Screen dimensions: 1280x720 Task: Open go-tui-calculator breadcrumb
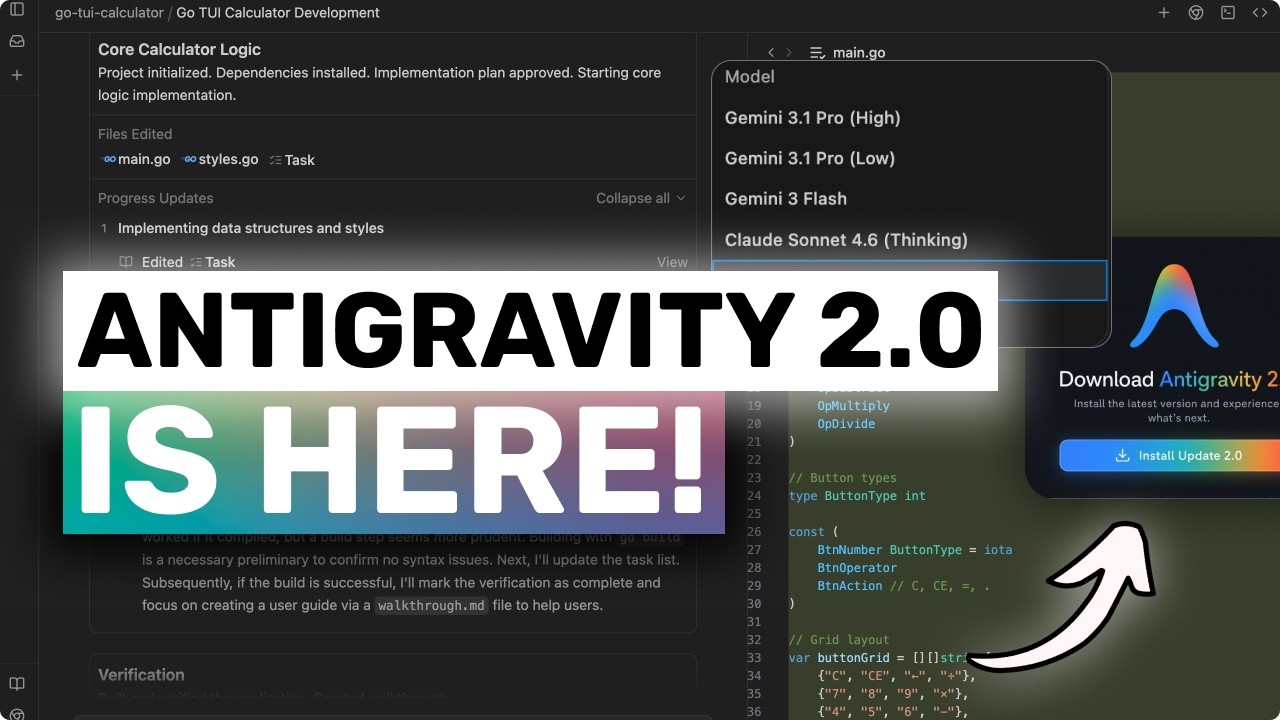coord(109,13)
